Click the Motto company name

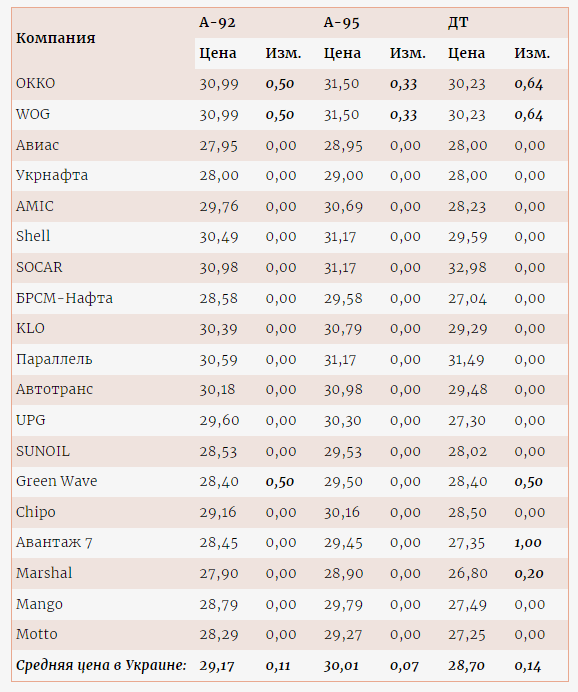(37, 634)
